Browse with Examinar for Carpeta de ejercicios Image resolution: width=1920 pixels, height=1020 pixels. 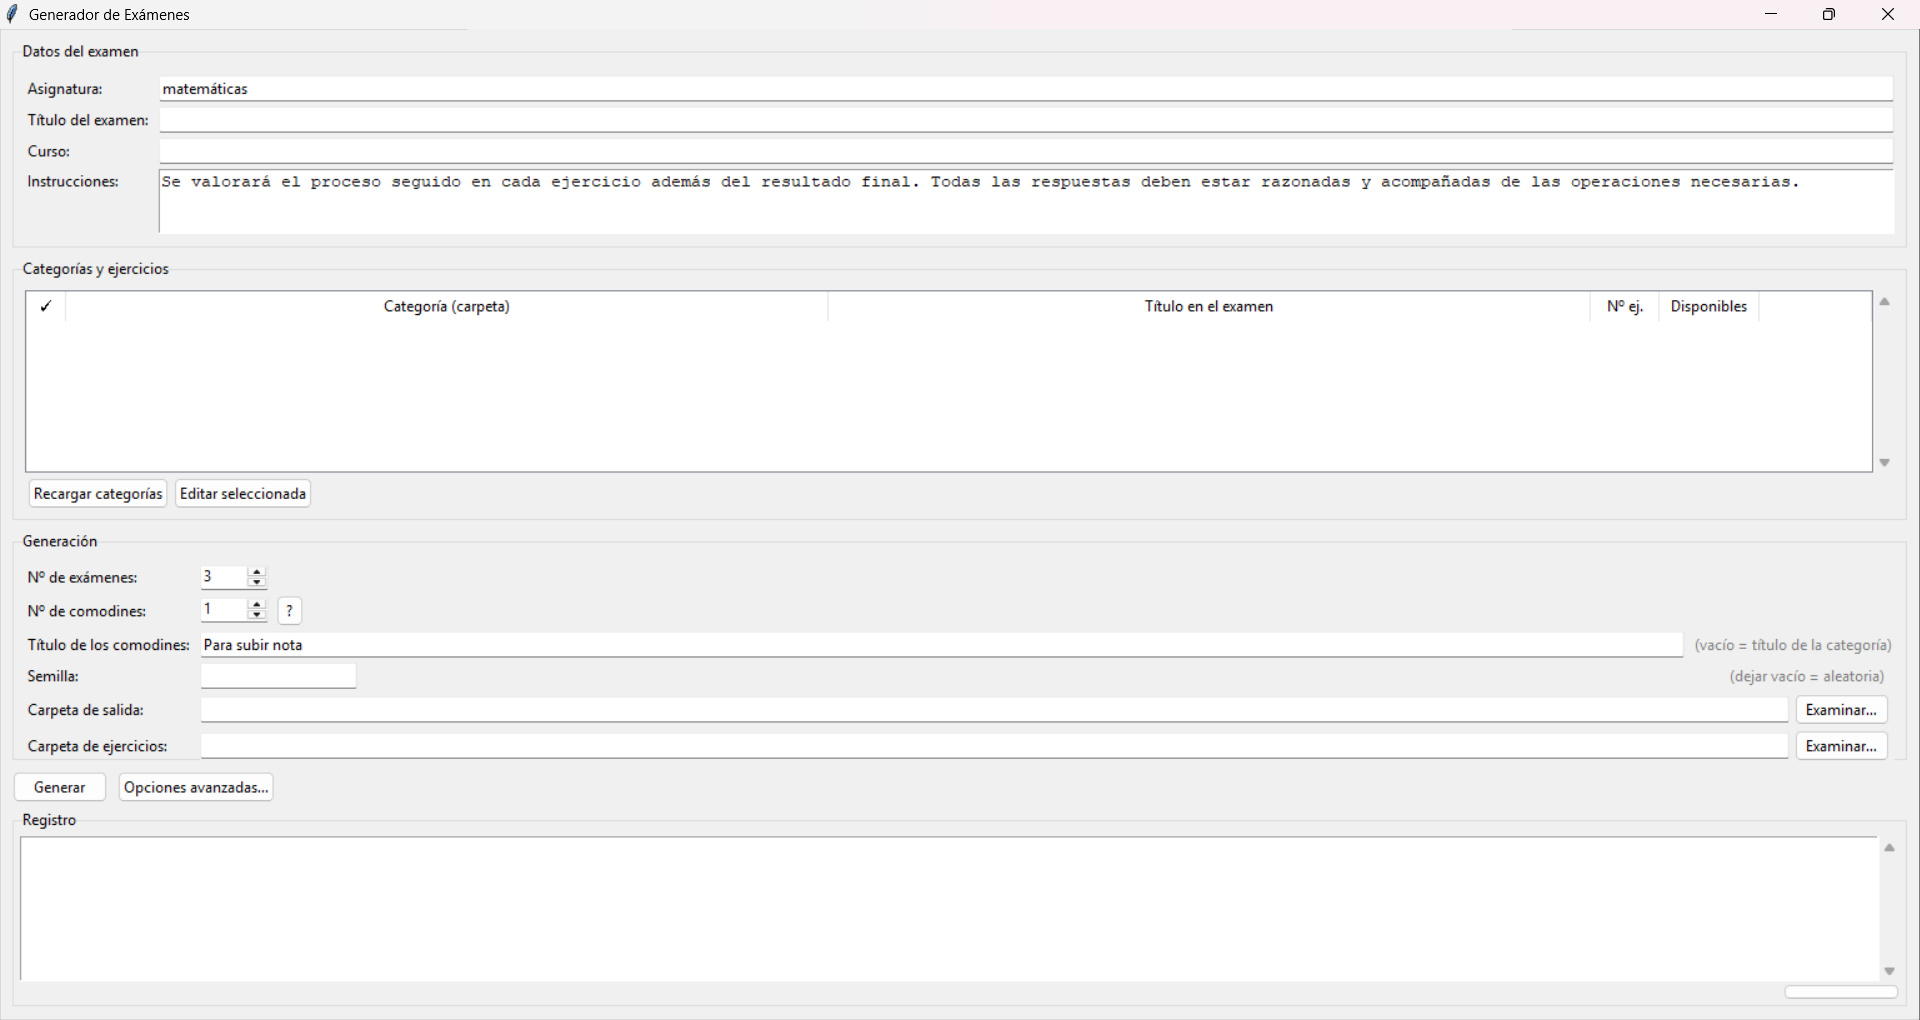[1842, 746]
